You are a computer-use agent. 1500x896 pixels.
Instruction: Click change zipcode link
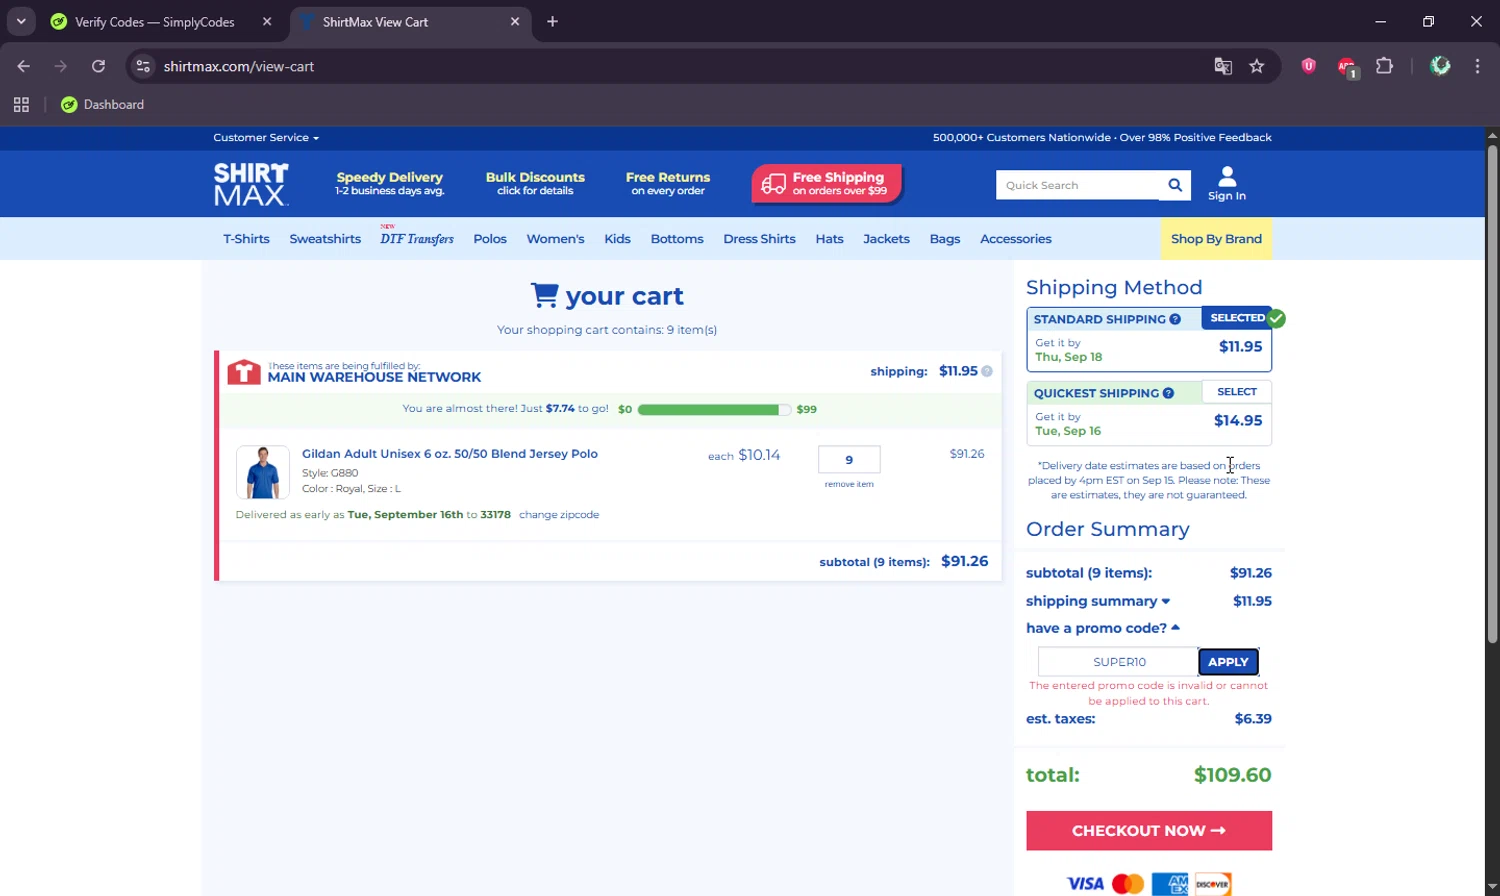pyautogui.click(x=559, y=515)
